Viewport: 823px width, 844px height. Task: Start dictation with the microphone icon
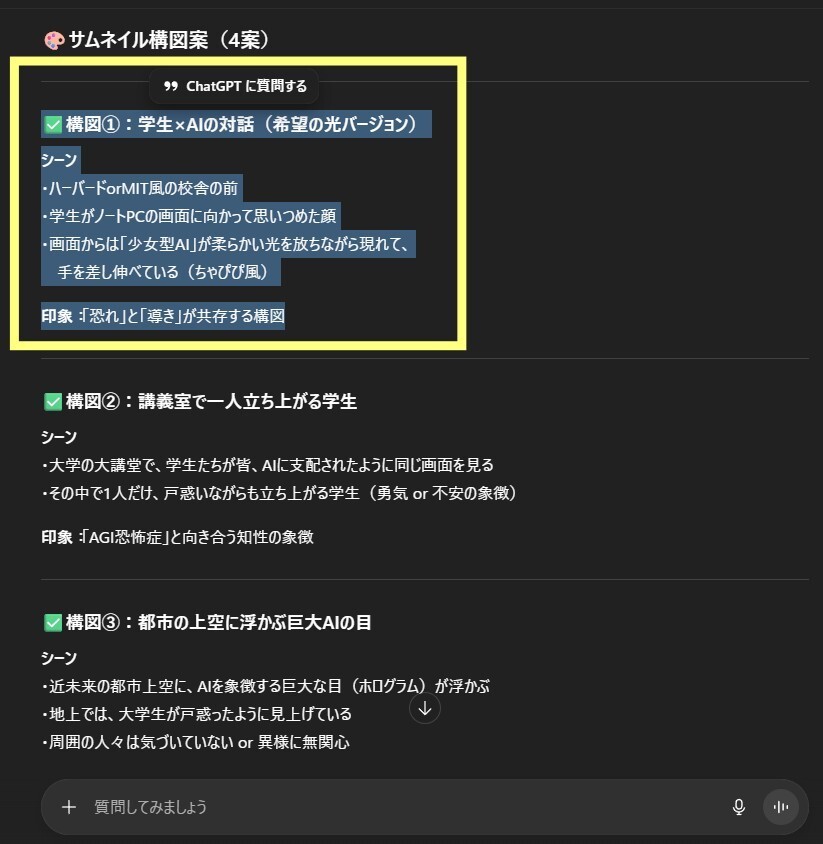point(739,807)
